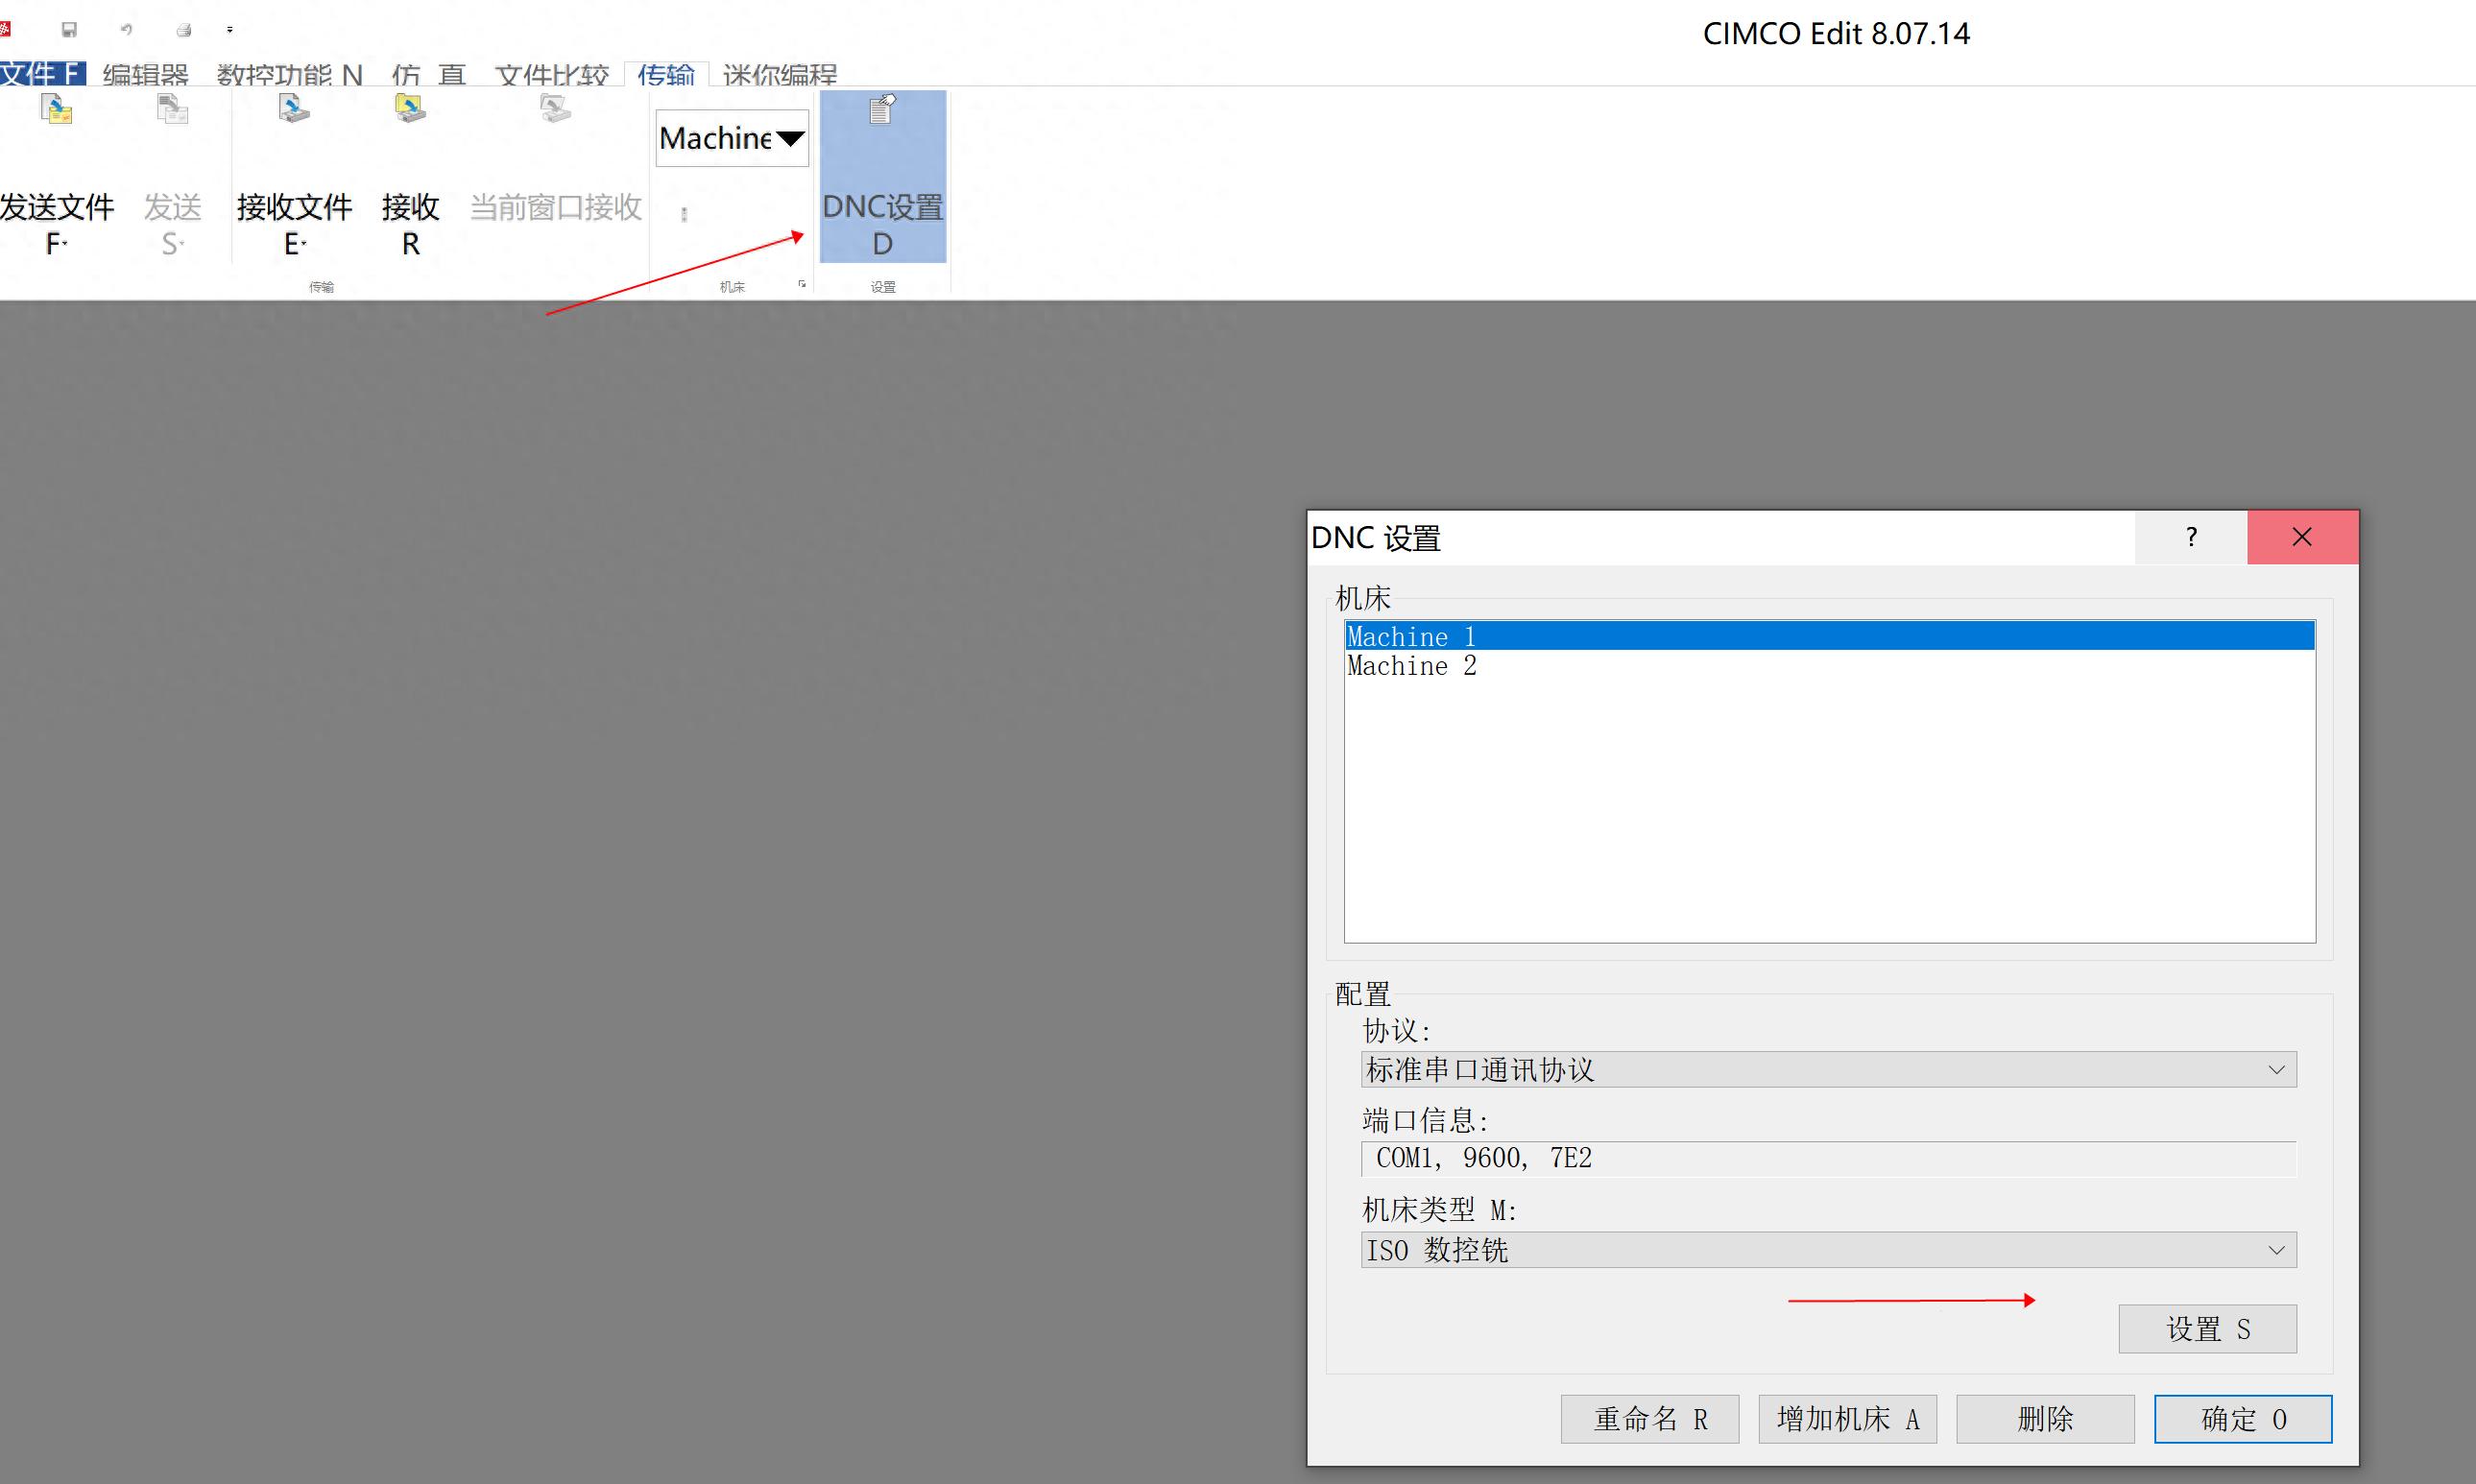Click the undo icon in title bar
The height and width of the screenshot is (1484, 2476).
tap(126, 30)
